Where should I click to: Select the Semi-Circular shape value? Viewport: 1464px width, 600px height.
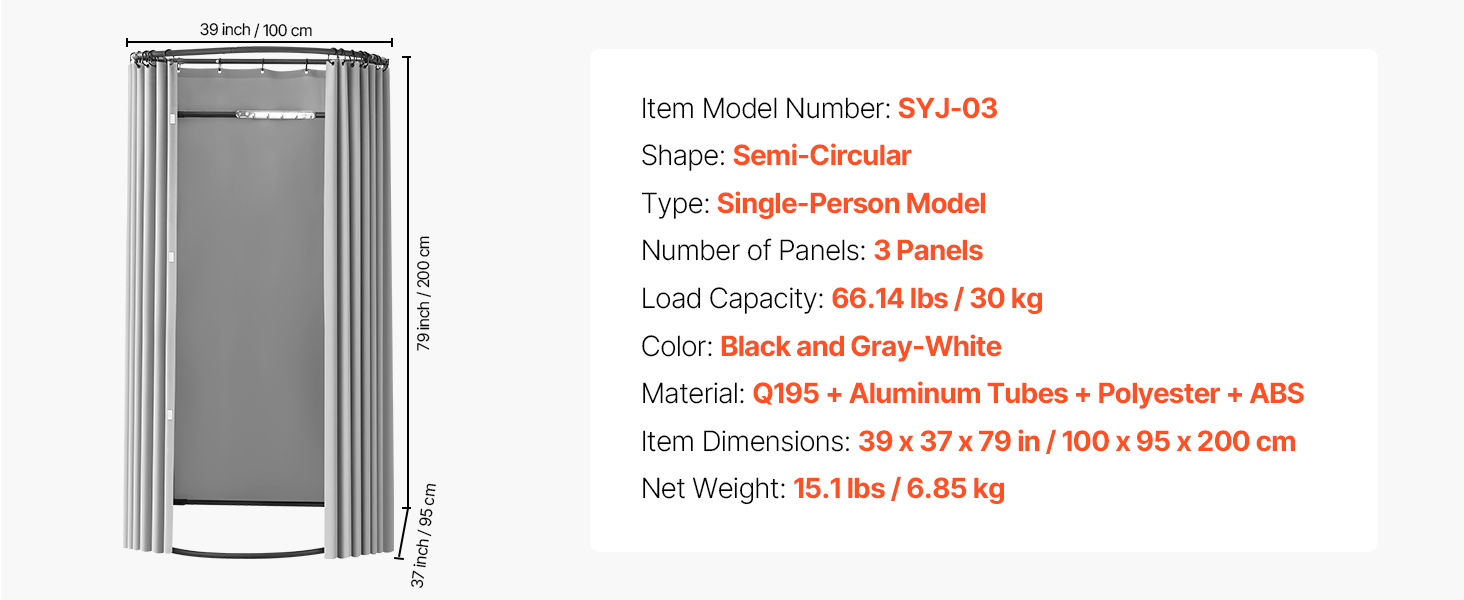821,156
